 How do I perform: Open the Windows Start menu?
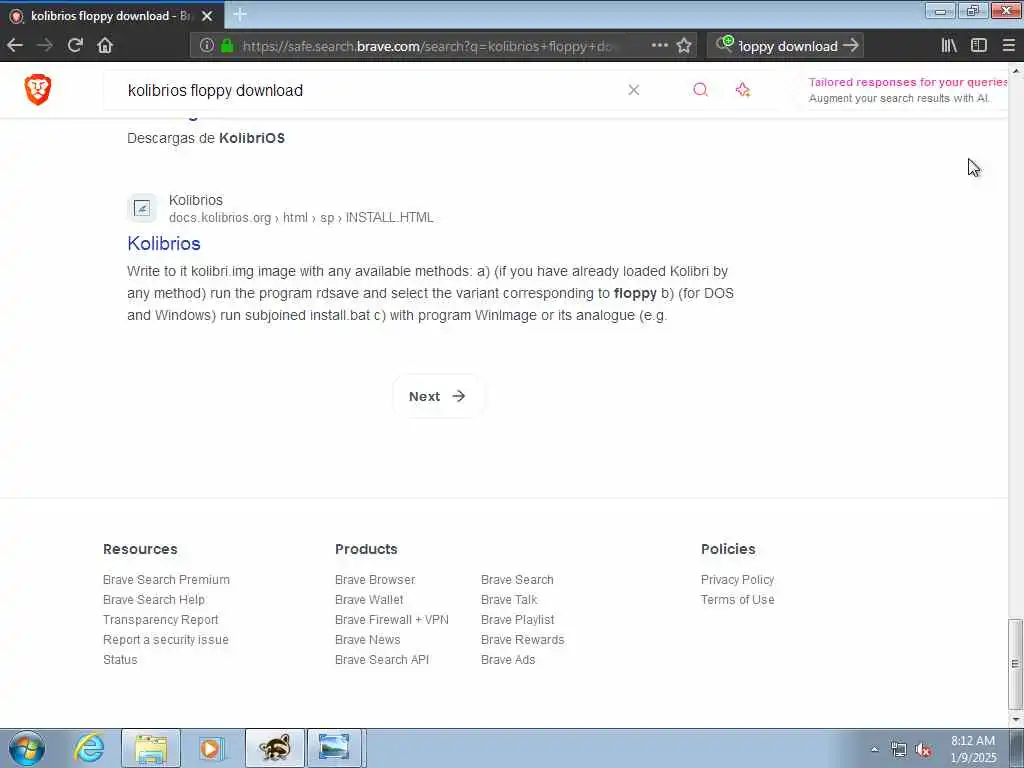click(27, 748)
